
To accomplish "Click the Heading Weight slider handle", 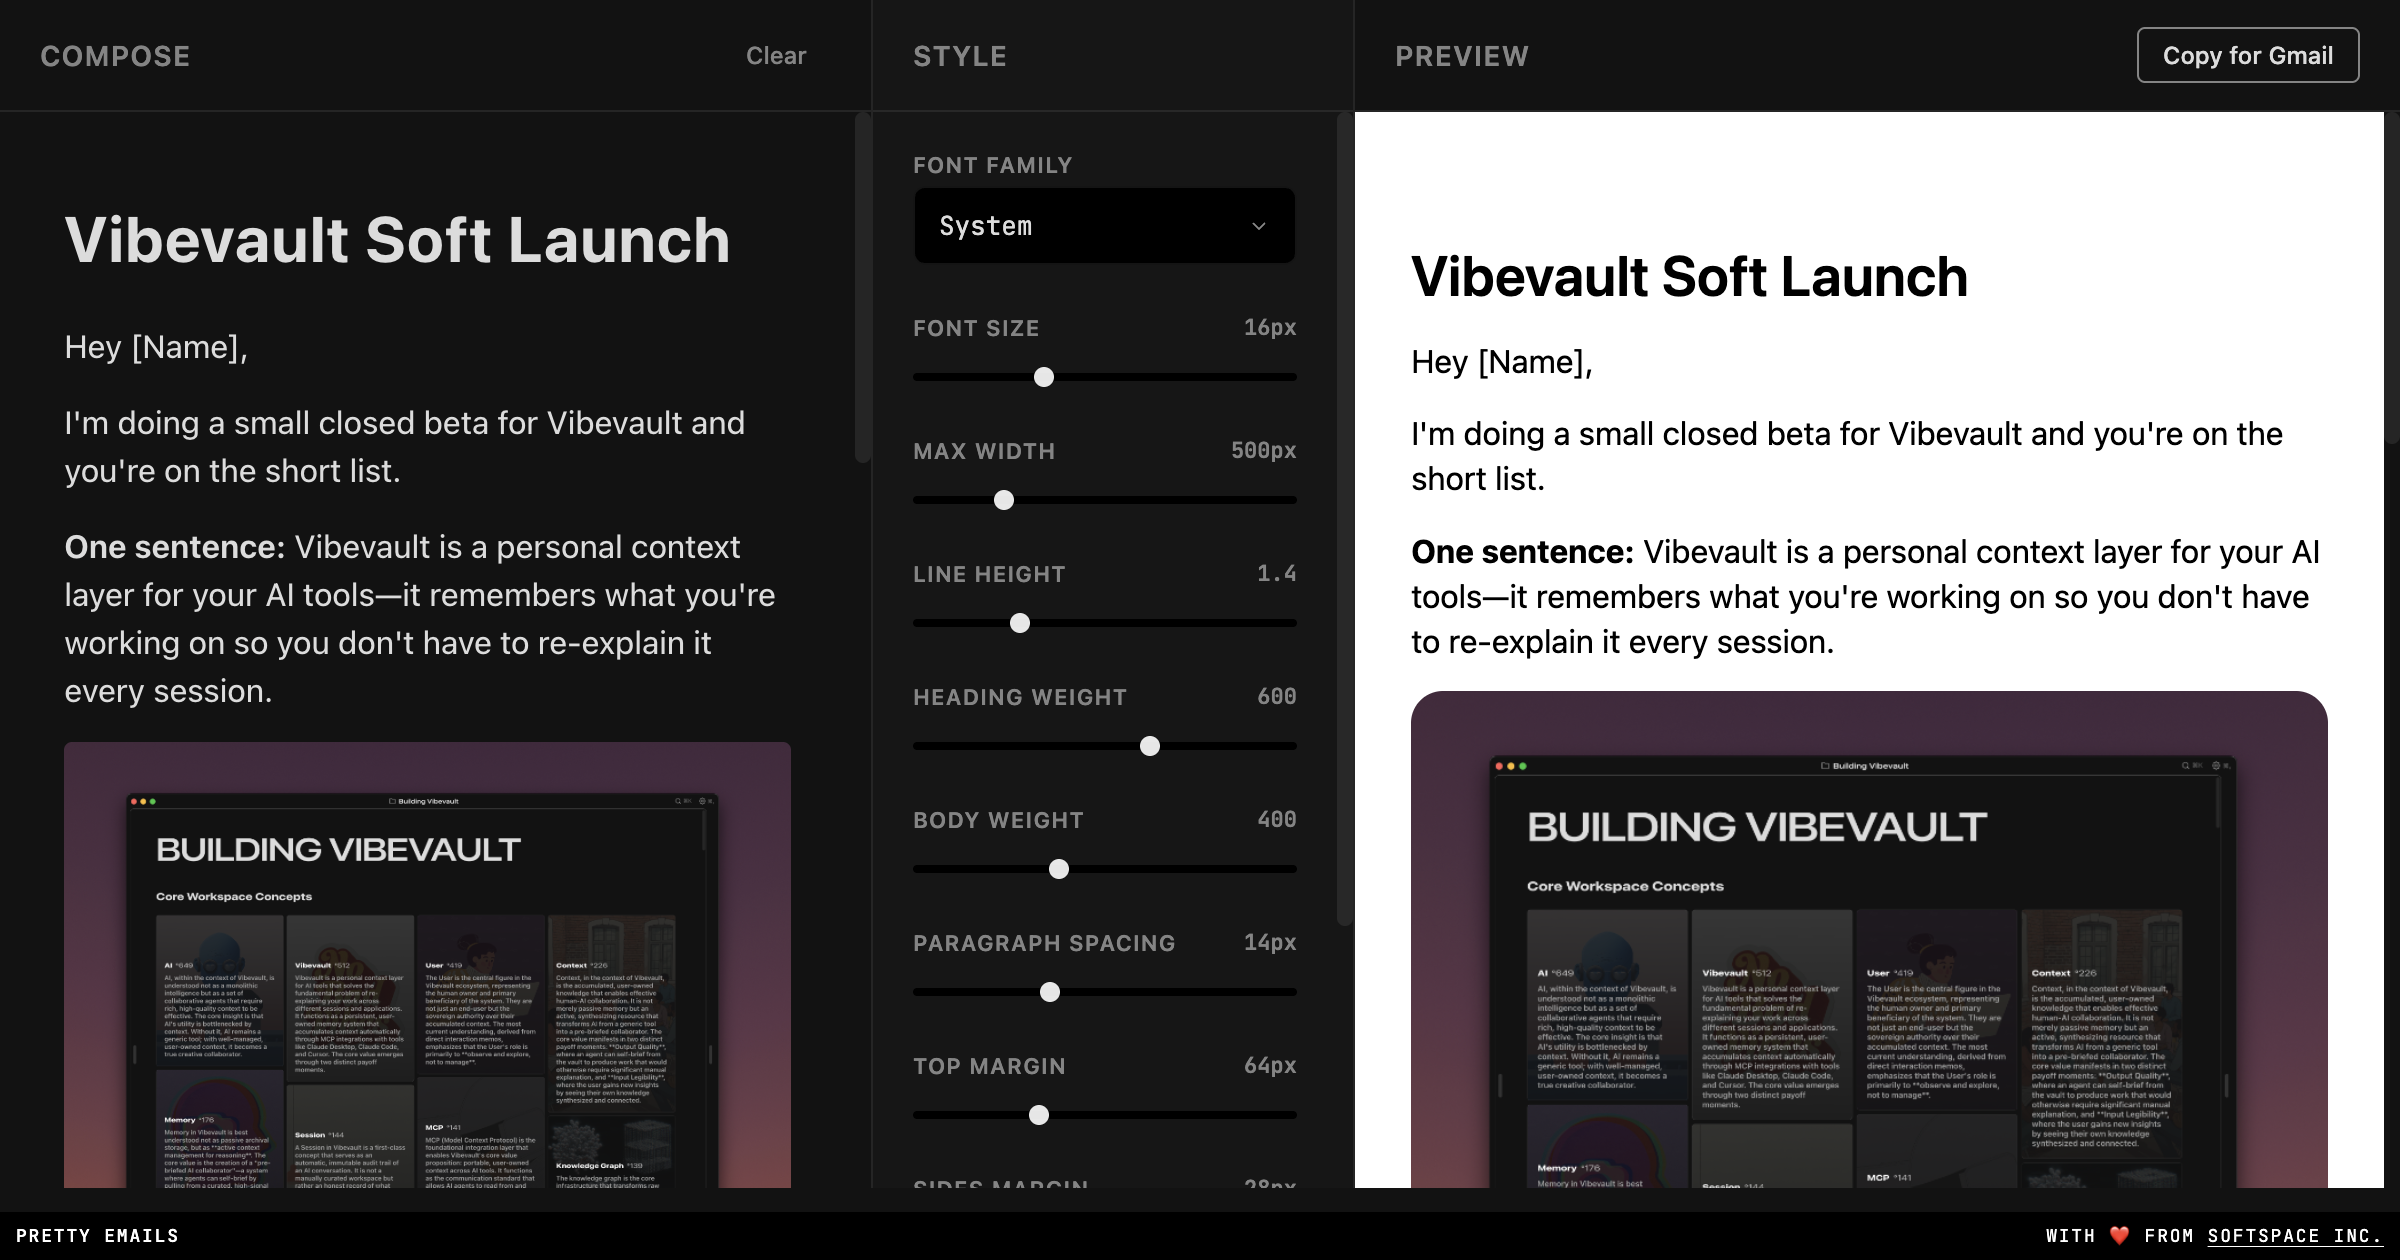I will [x=1150, y=746].
